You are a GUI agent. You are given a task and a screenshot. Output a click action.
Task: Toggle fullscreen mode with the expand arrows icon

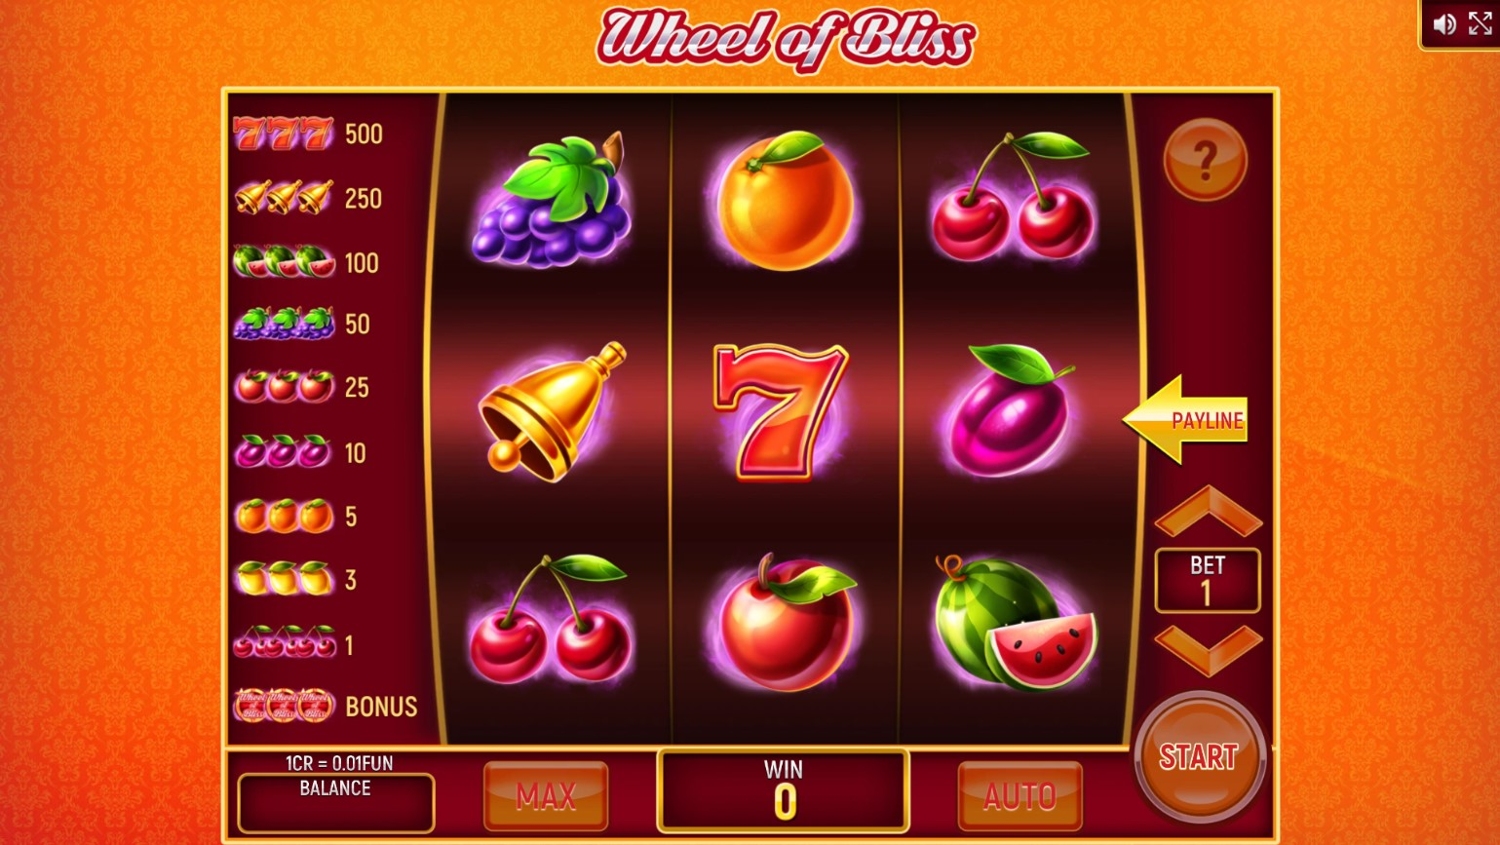click(1481, 24)
